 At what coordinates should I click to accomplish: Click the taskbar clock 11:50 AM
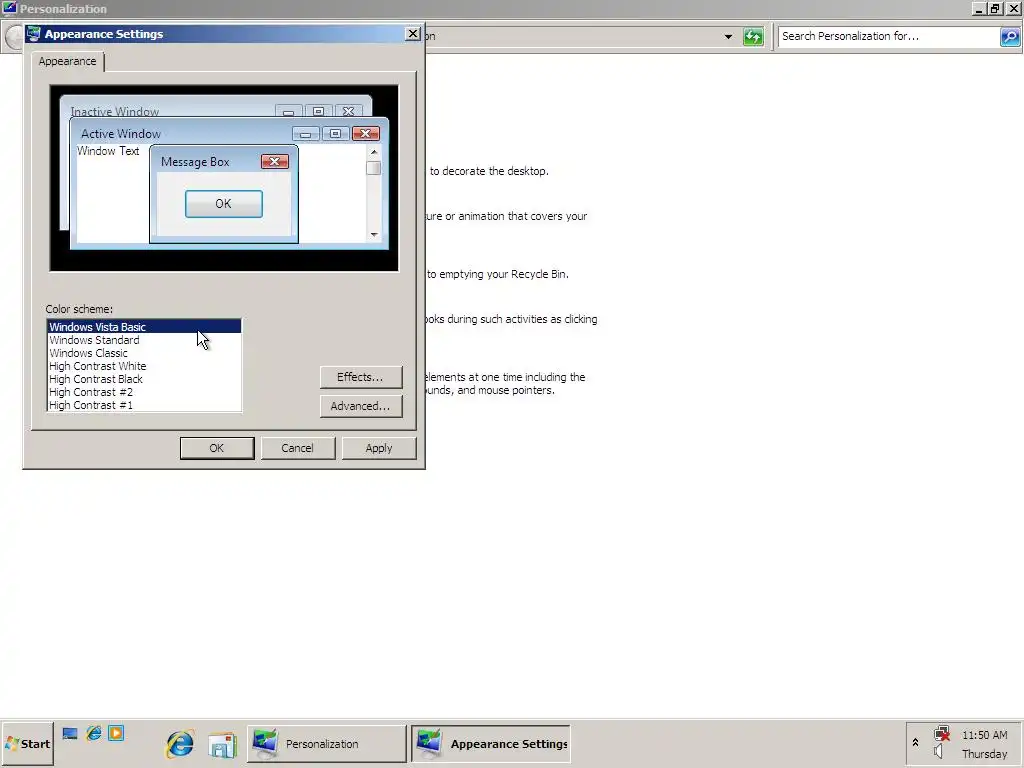pos(984,735)
